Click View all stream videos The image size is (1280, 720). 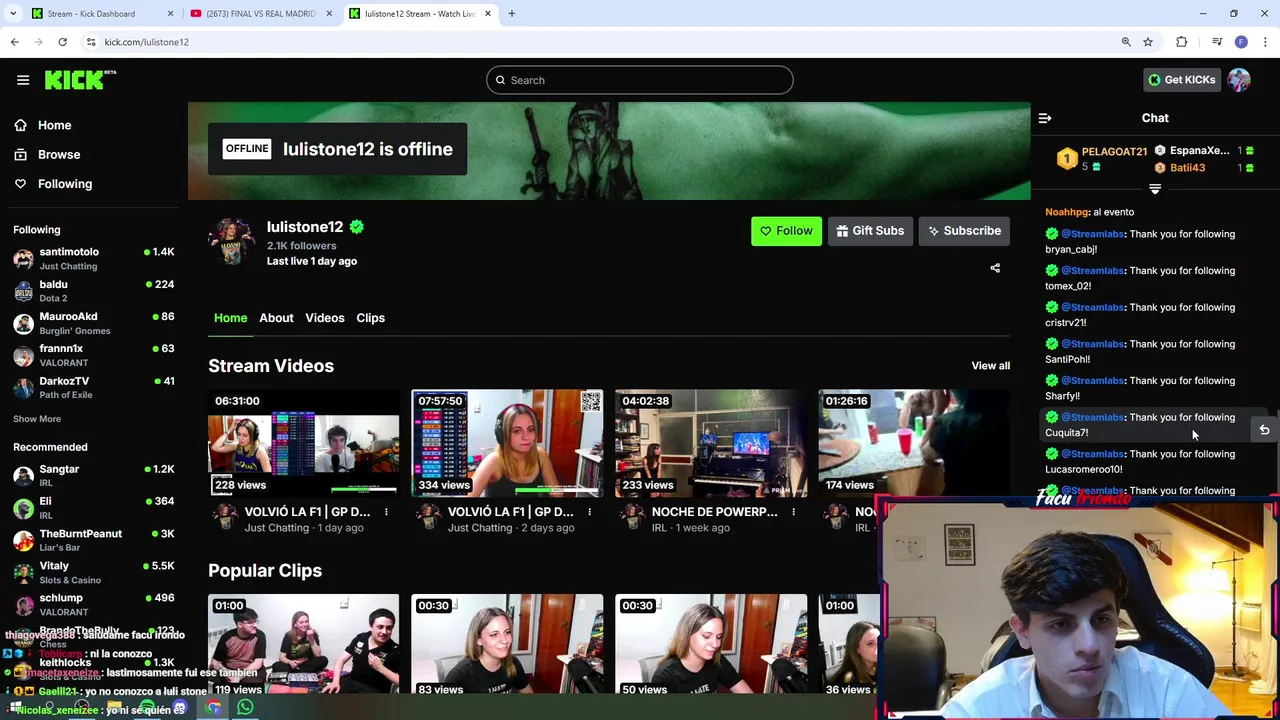click(x=990, y=366)
